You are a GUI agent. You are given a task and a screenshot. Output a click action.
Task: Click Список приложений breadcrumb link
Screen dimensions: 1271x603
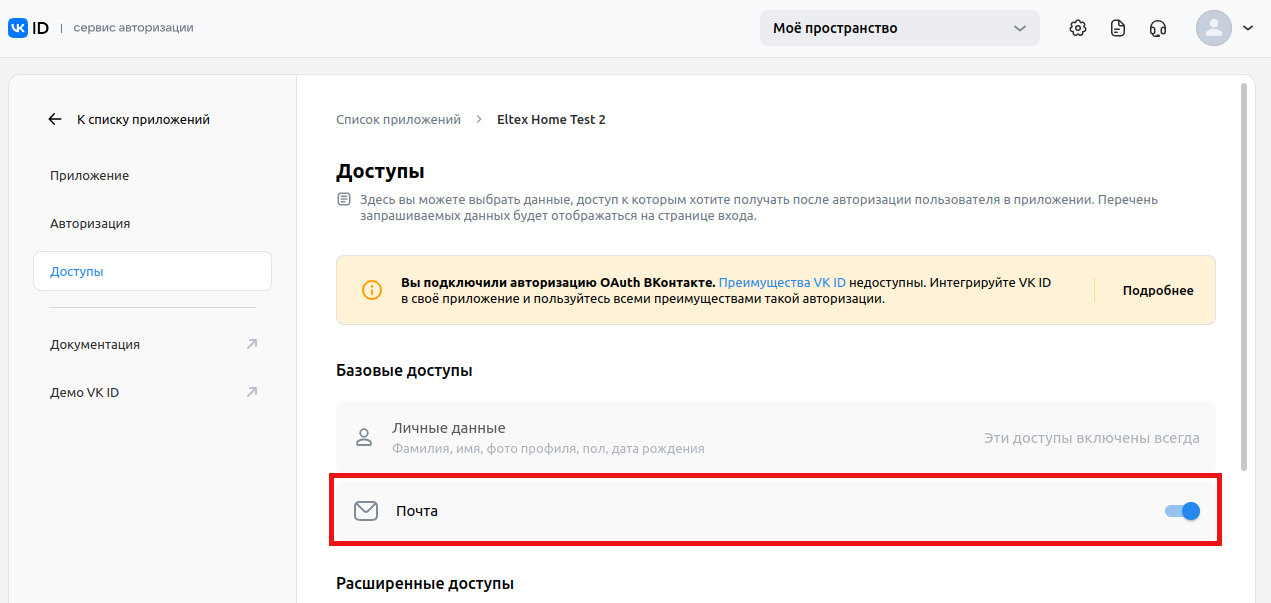click(x=398, y=119)
